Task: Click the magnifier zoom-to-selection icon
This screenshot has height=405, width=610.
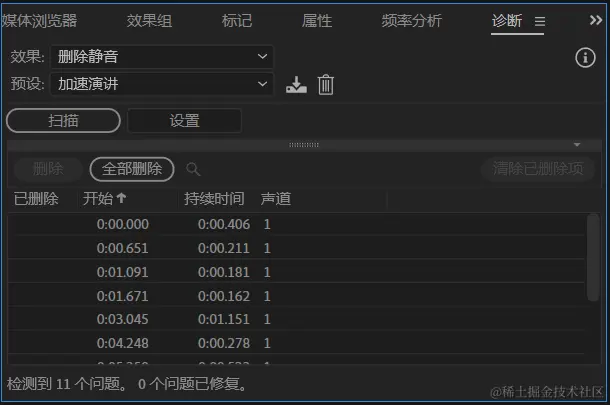Action: pyautogui.click(x=193, y=169)
